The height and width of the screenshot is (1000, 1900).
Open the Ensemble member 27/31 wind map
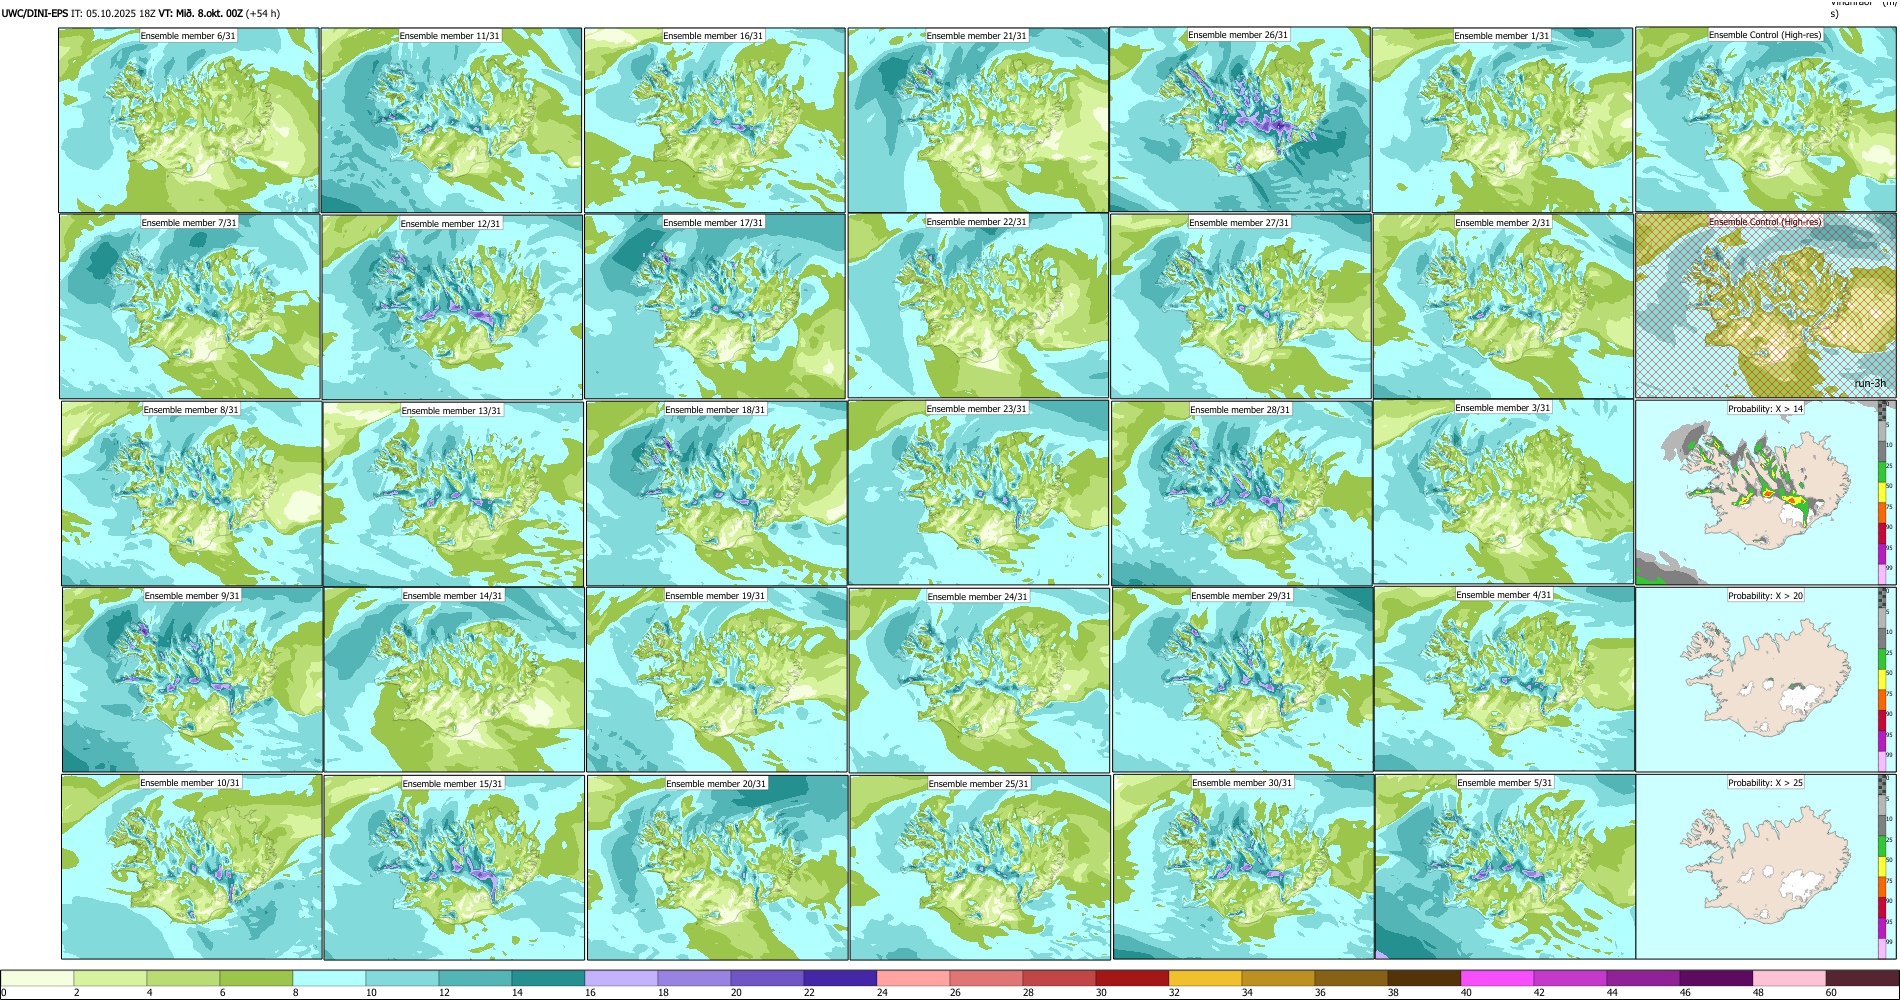click(x=1241, y=307)
